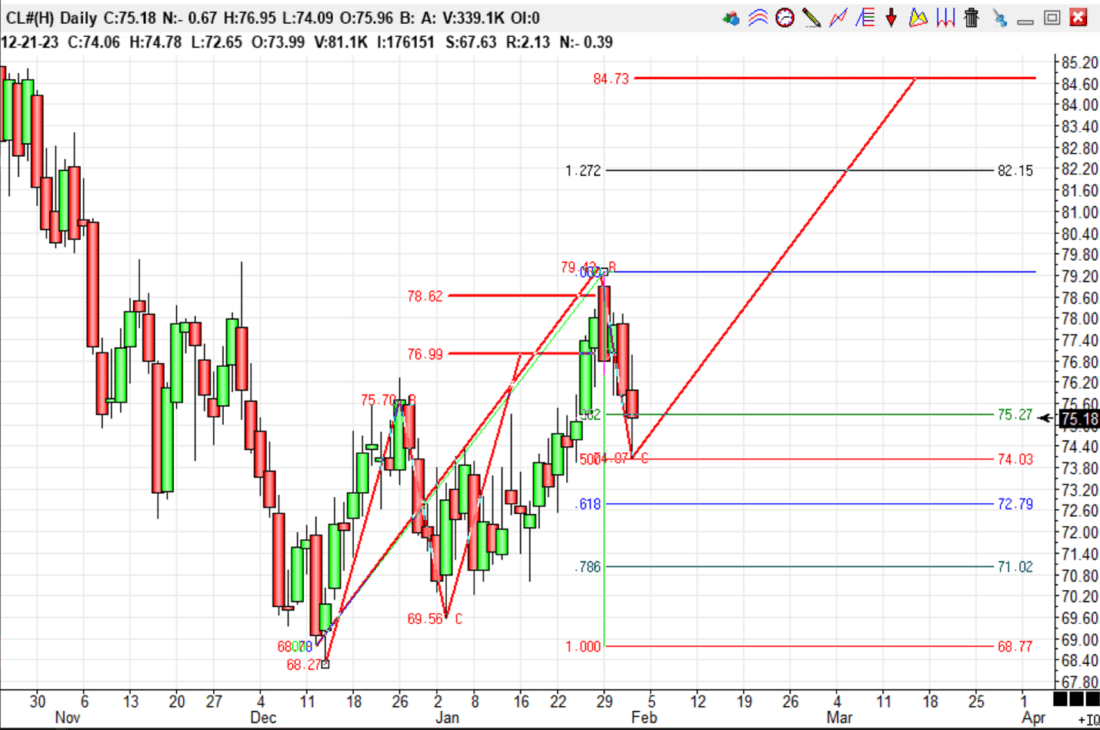This screenshot has height=730, width=1100.
Task: Click the +IQ label at bottom right
Action: pyautogui.click(x=1087, y=719)
